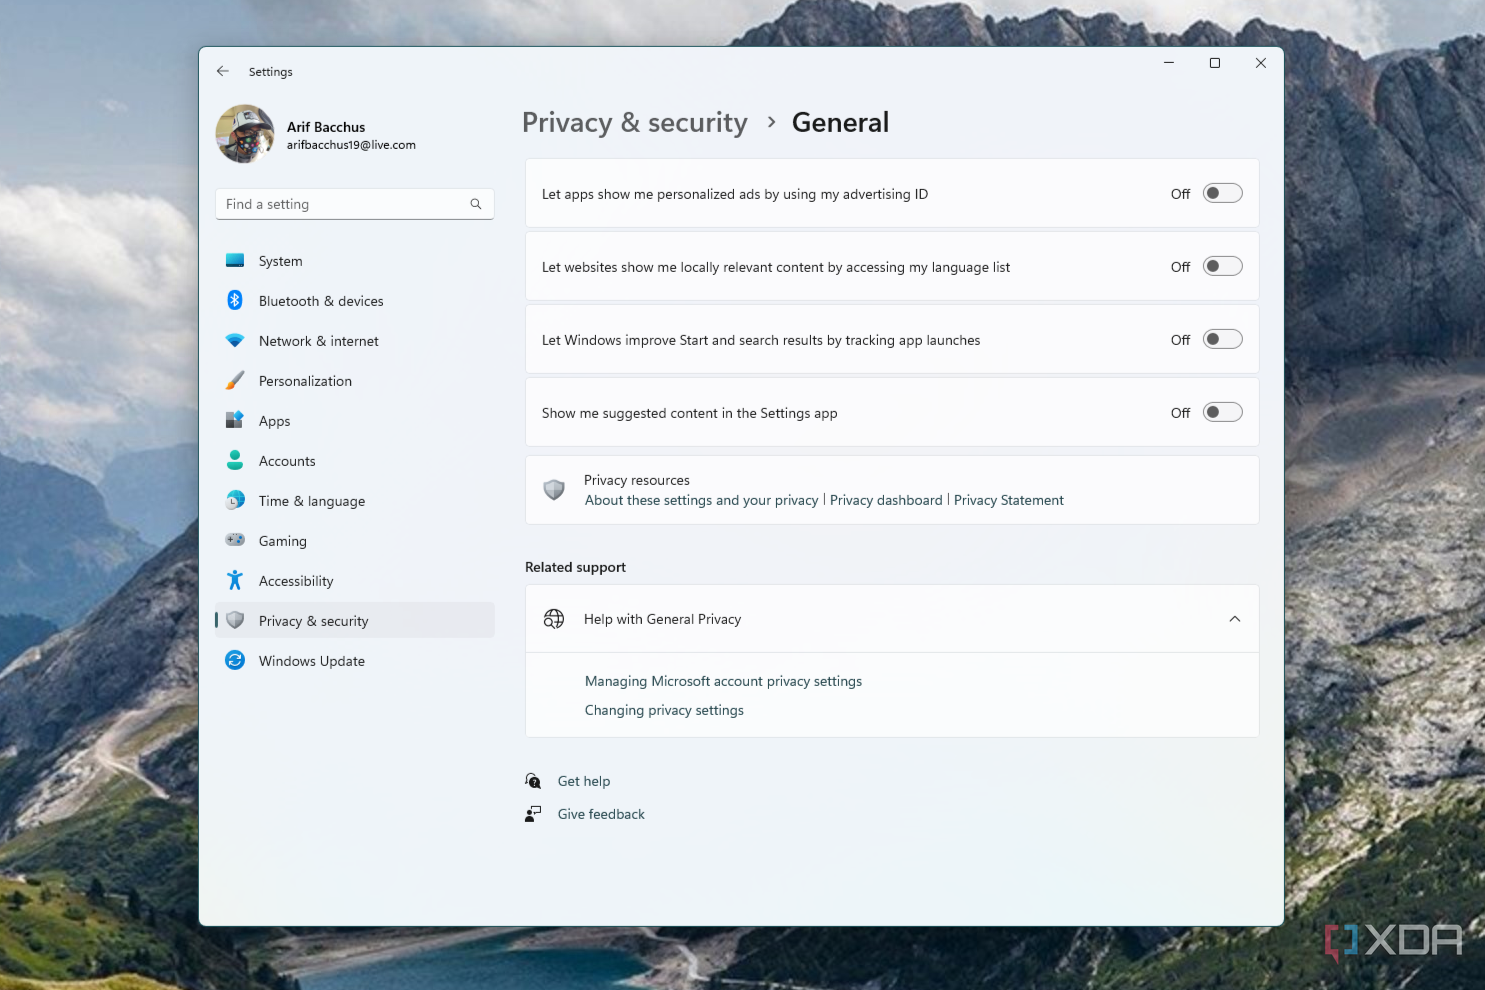The image size is (1485, 990).
Task: Select Network & internet in sidebar
Action: [x=354, y=341]
